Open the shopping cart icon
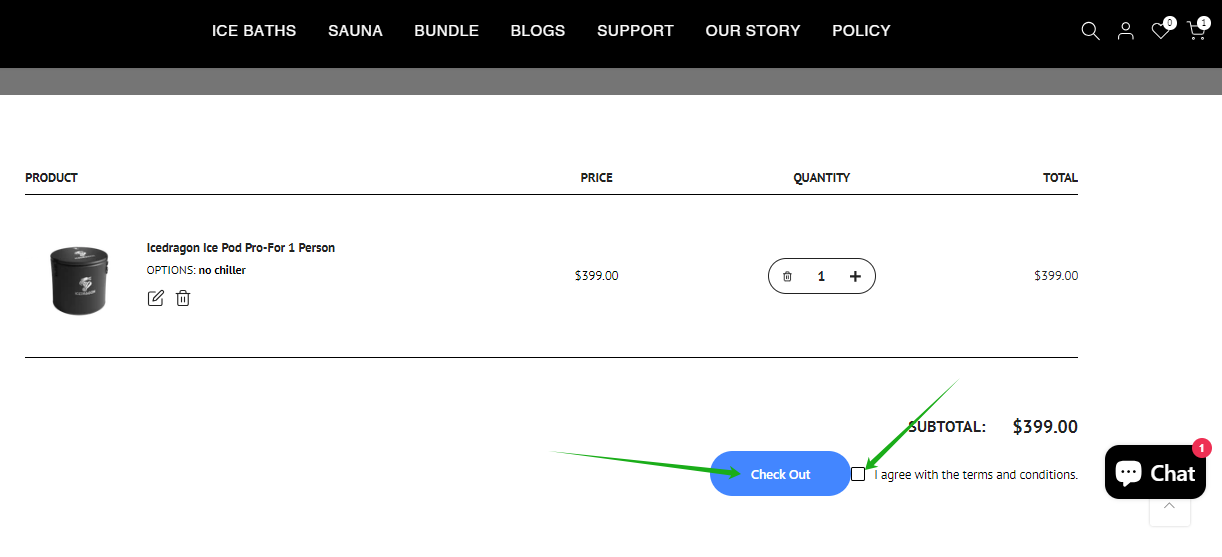This screenshot has width=1222, height=557. [x=1195, y=31]
